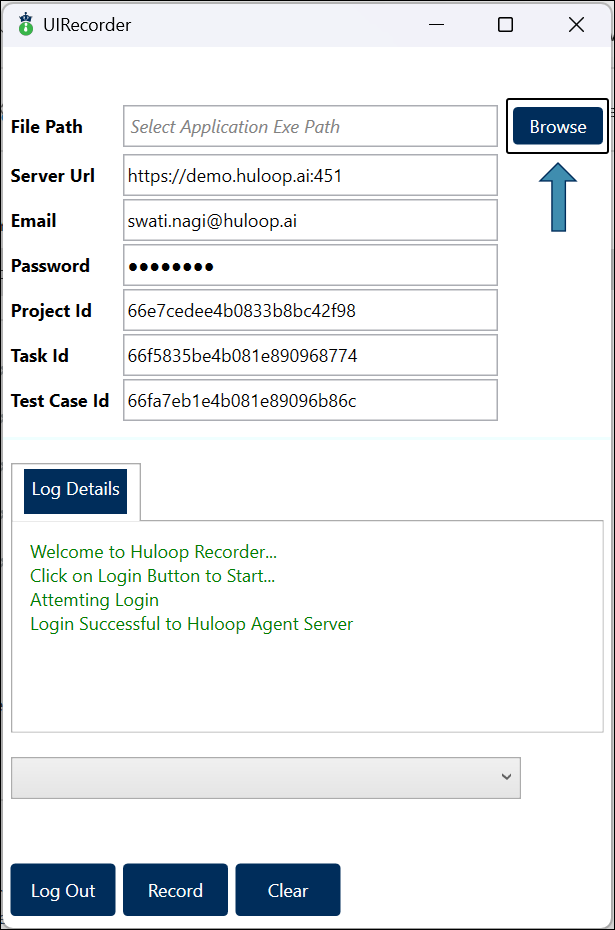Click the Task Id field
This screenshot has width=615, height=930.
point(310,355)
